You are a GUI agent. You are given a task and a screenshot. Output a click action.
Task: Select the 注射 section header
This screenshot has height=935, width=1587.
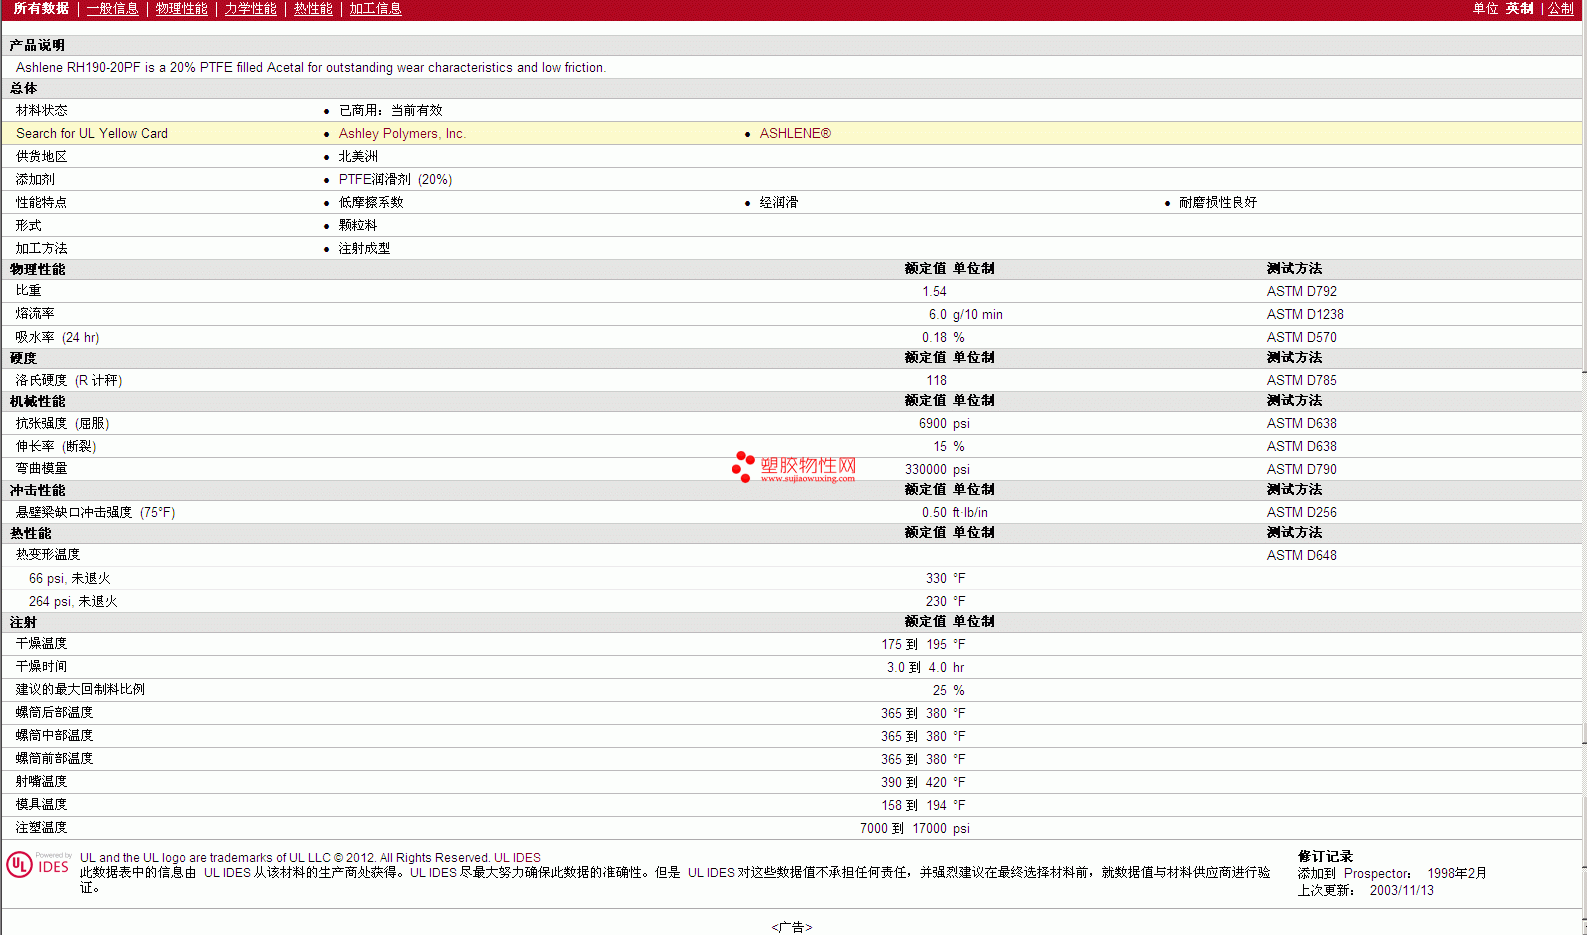23,622
